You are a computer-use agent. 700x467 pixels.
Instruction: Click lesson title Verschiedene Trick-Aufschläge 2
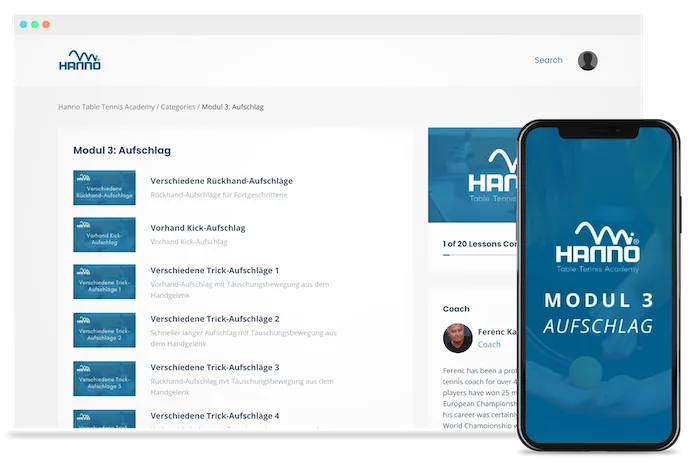click(x=215, y=319)
